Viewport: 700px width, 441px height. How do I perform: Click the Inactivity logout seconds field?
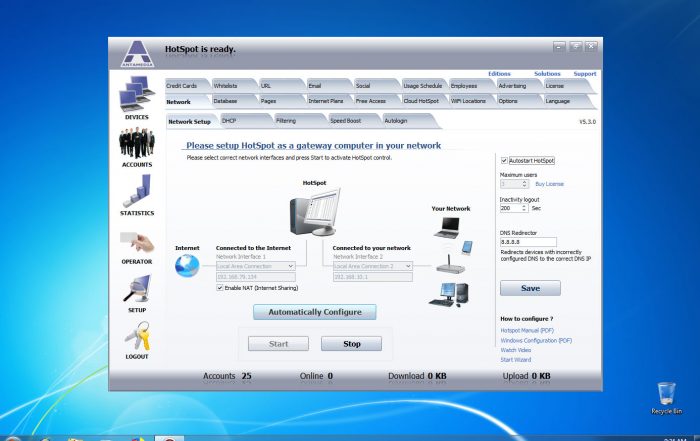coord(511,208)
